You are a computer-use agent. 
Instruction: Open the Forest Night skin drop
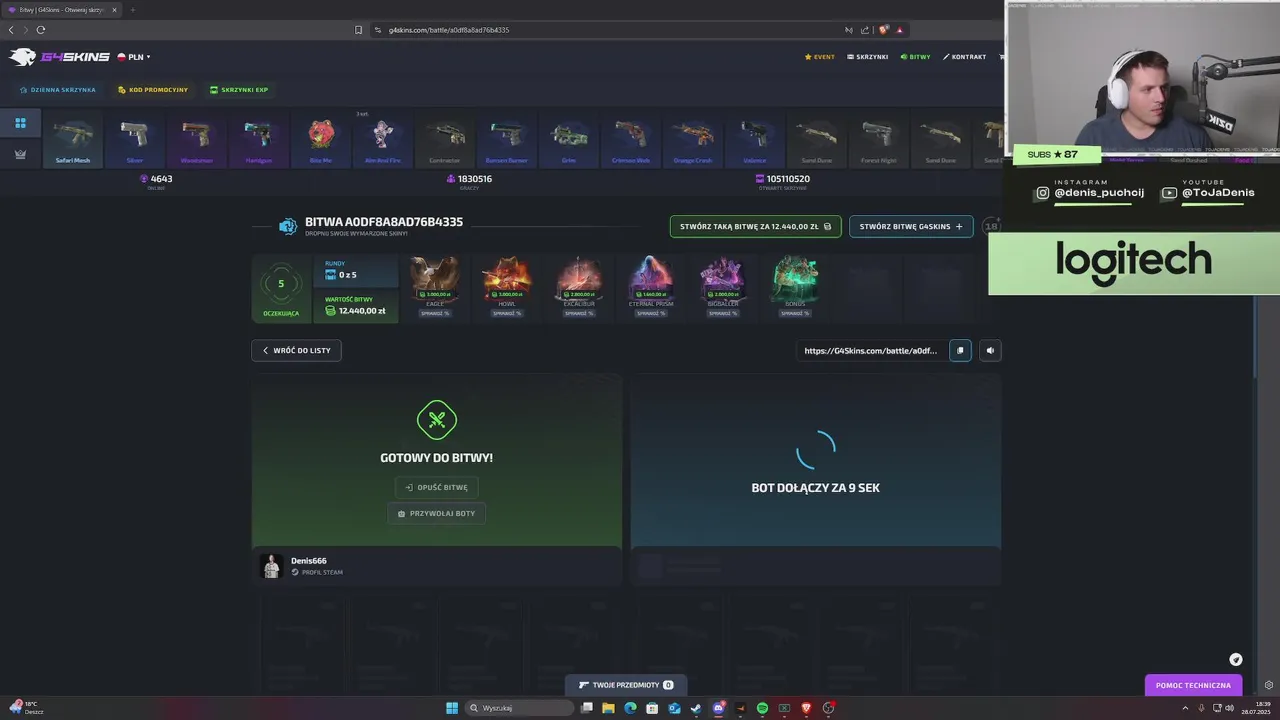point(879,140)
